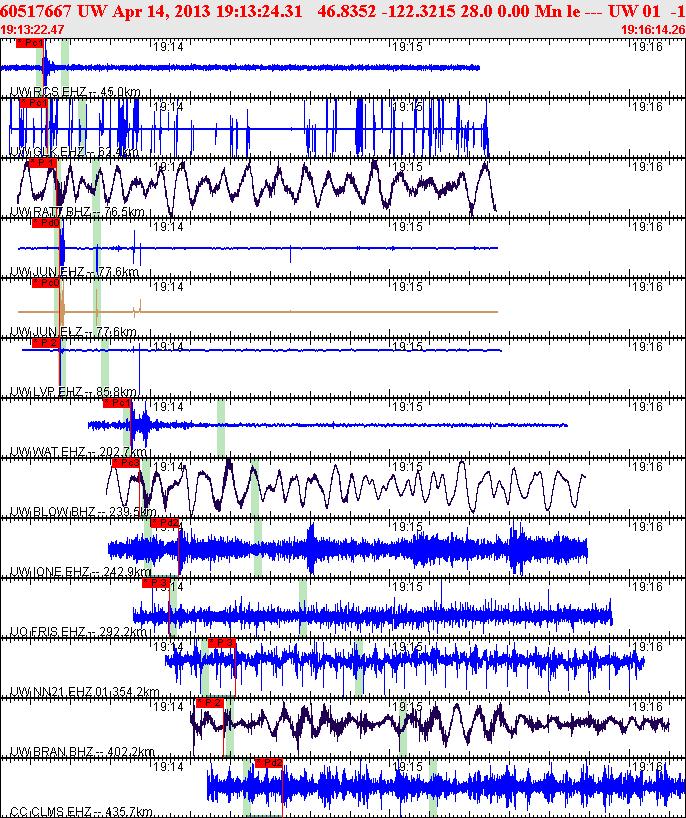
Task: Click station label UW RCS EHZ 45.0km
Action: click(x=75, y=92)
